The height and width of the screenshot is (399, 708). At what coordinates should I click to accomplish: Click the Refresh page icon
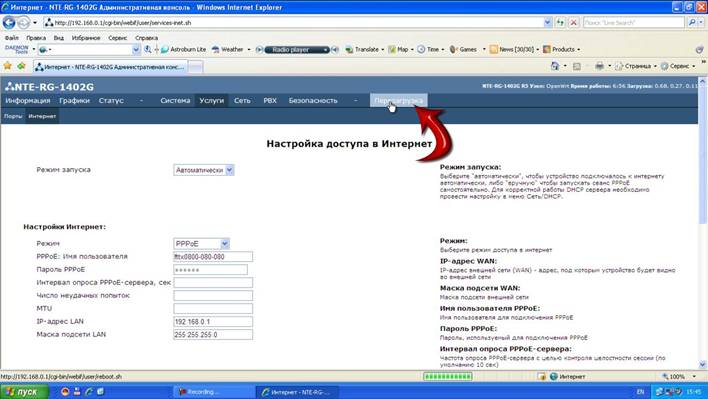(561, 22)
